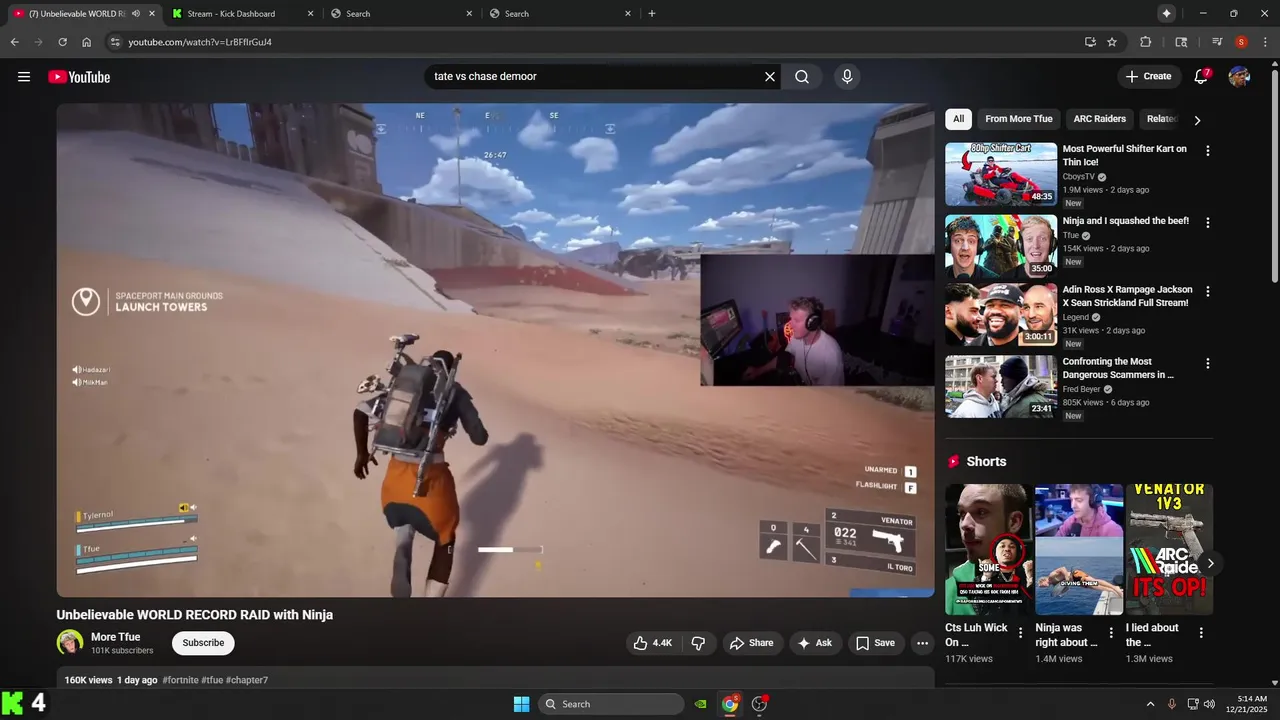Start voice search with the microphone
Screen dimensions: 1280x720
pos(847,77)
